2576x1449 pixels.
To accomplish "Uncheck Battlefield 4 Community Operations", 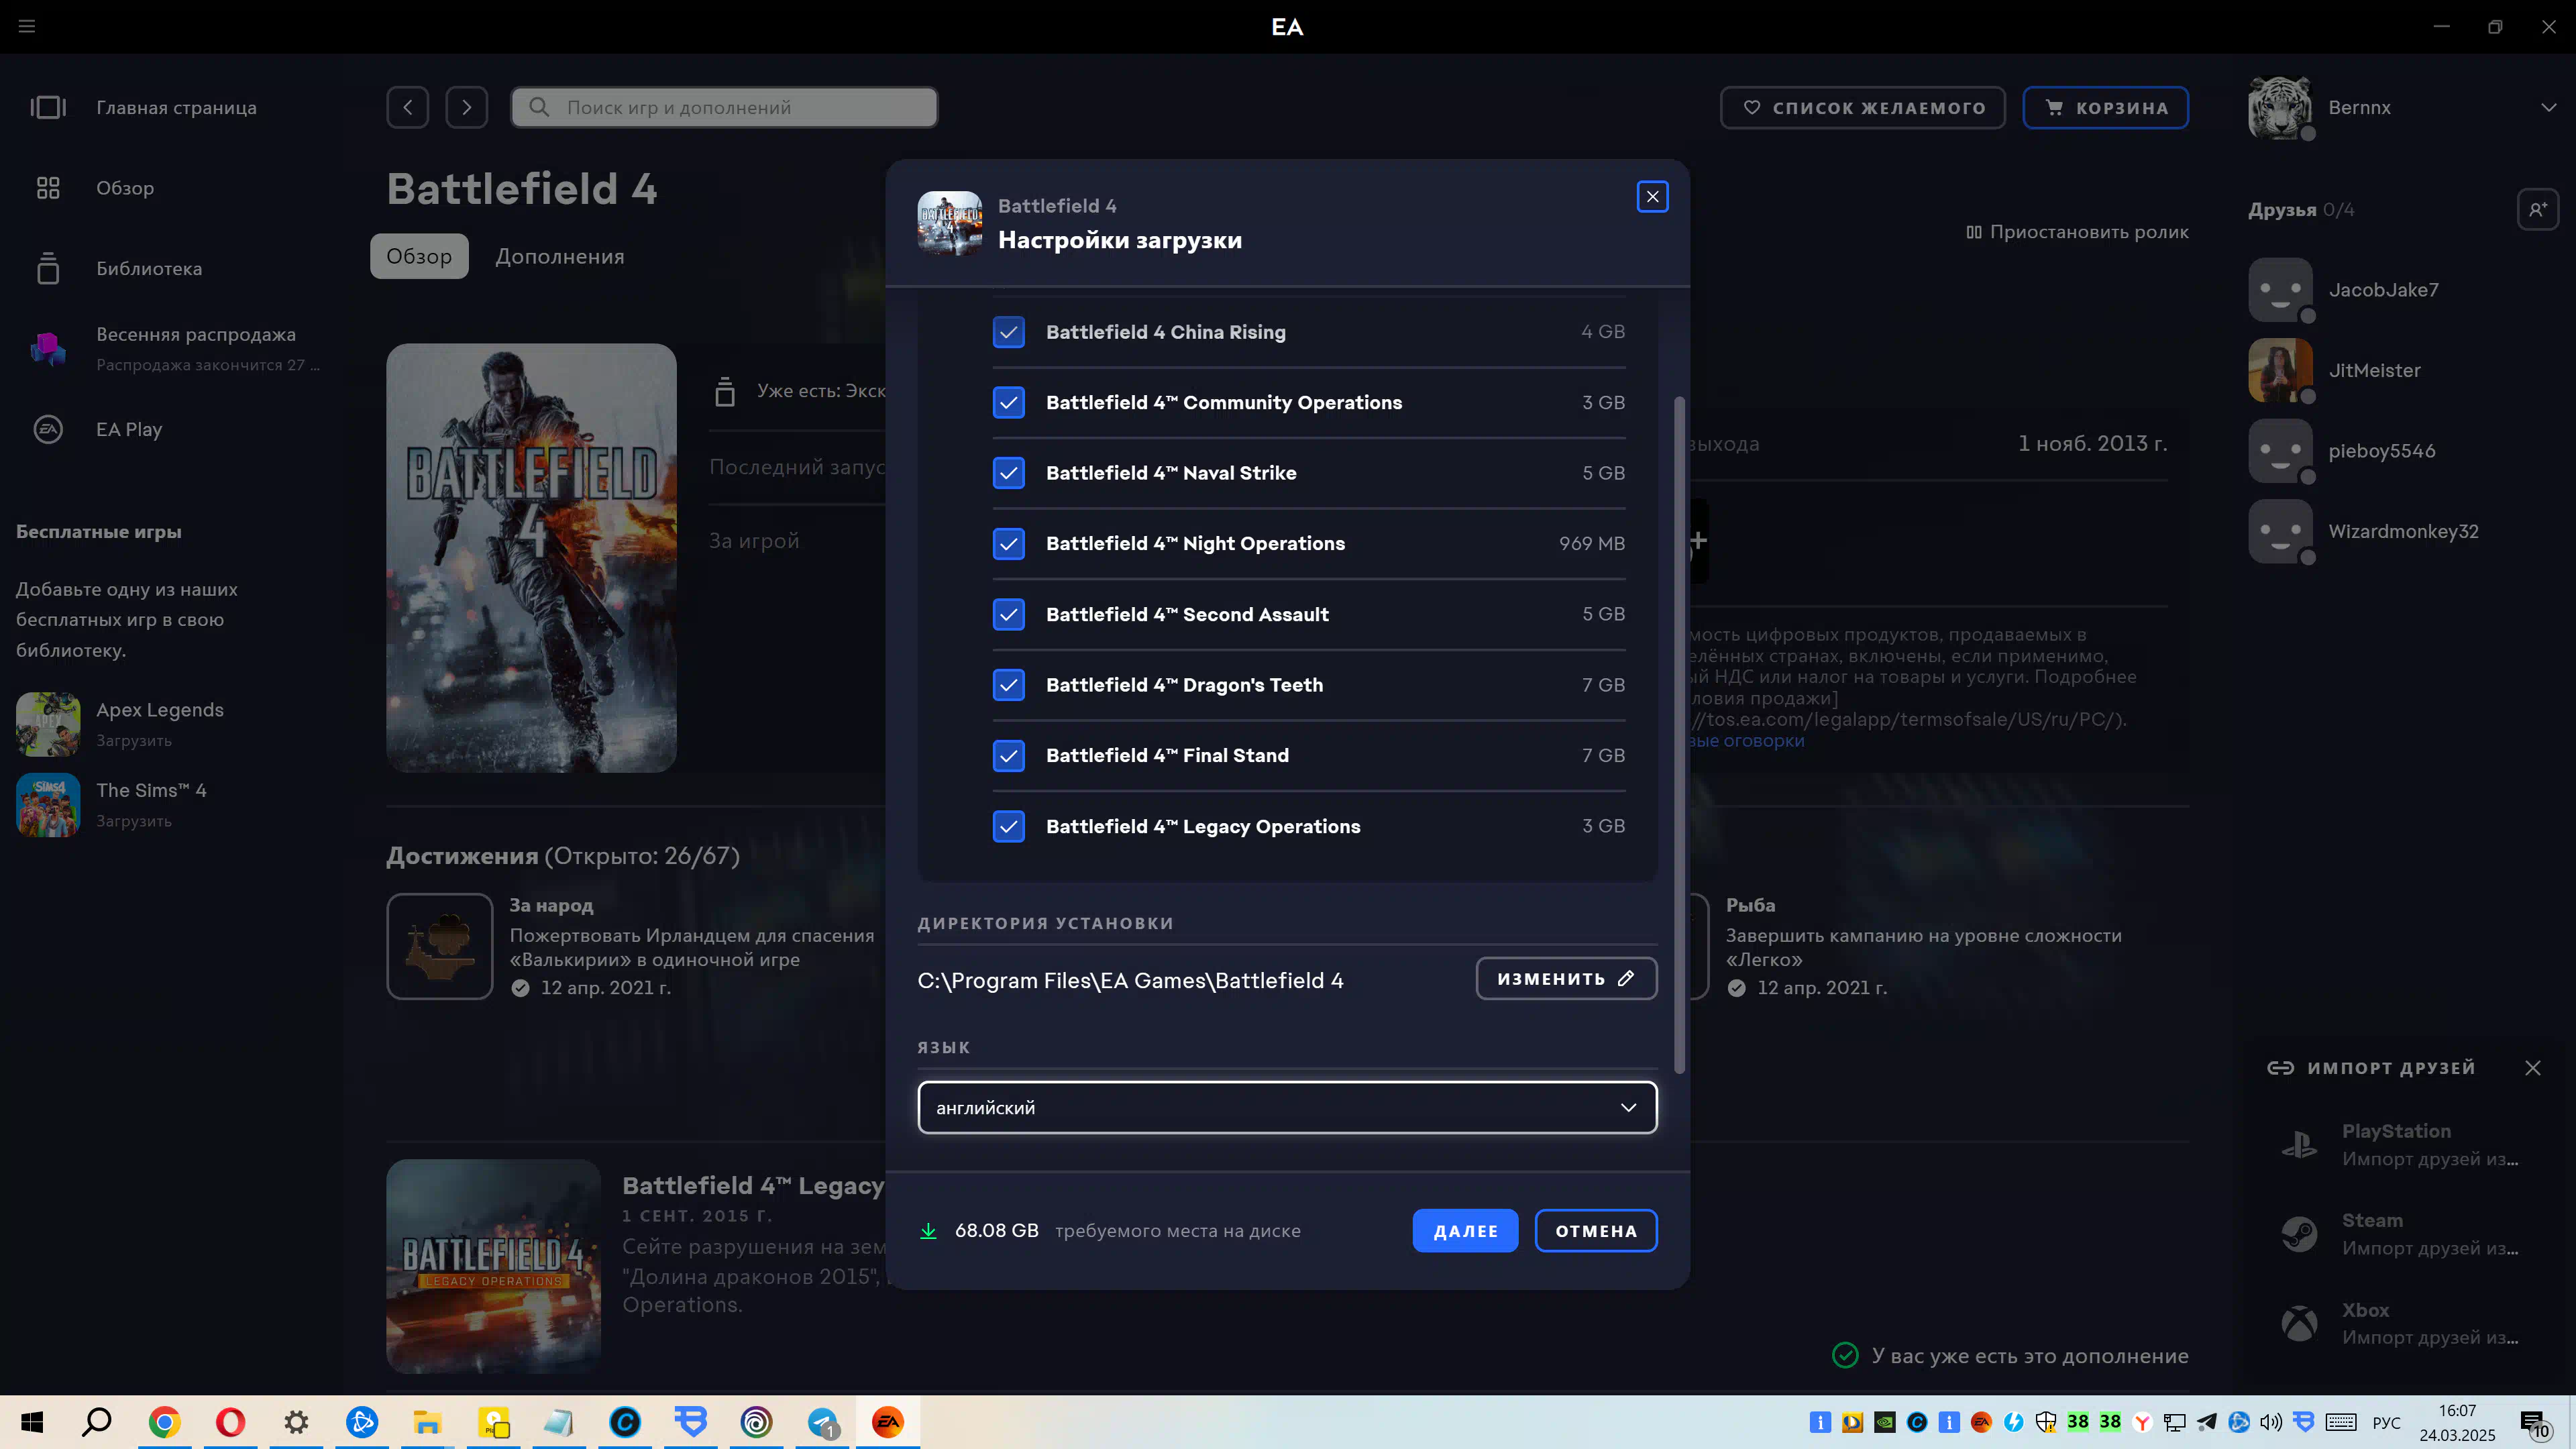I will (x=1008, y=402).
